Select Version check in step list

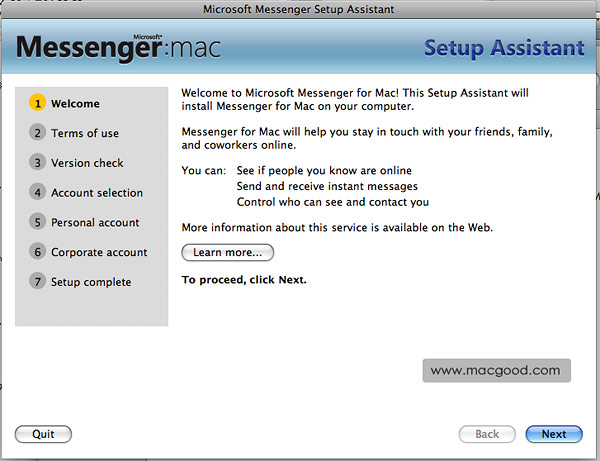click(x=87, y=163)
